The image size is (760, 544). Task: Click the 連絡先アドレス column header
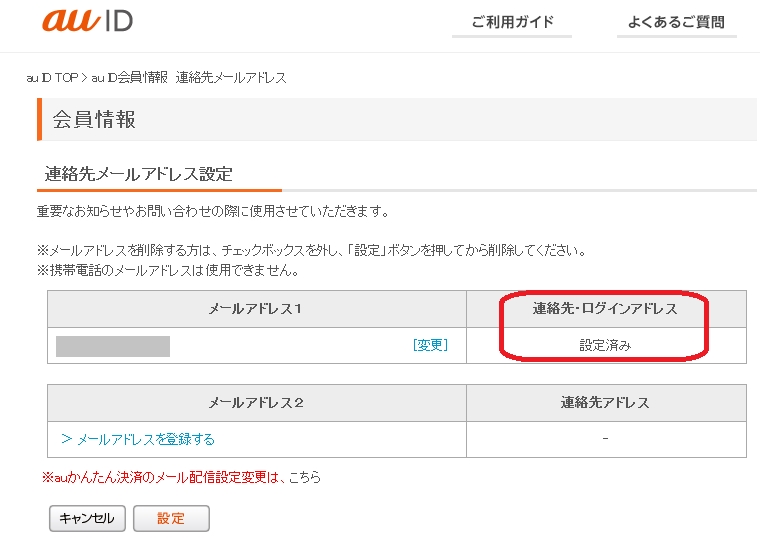click(605, 402)
